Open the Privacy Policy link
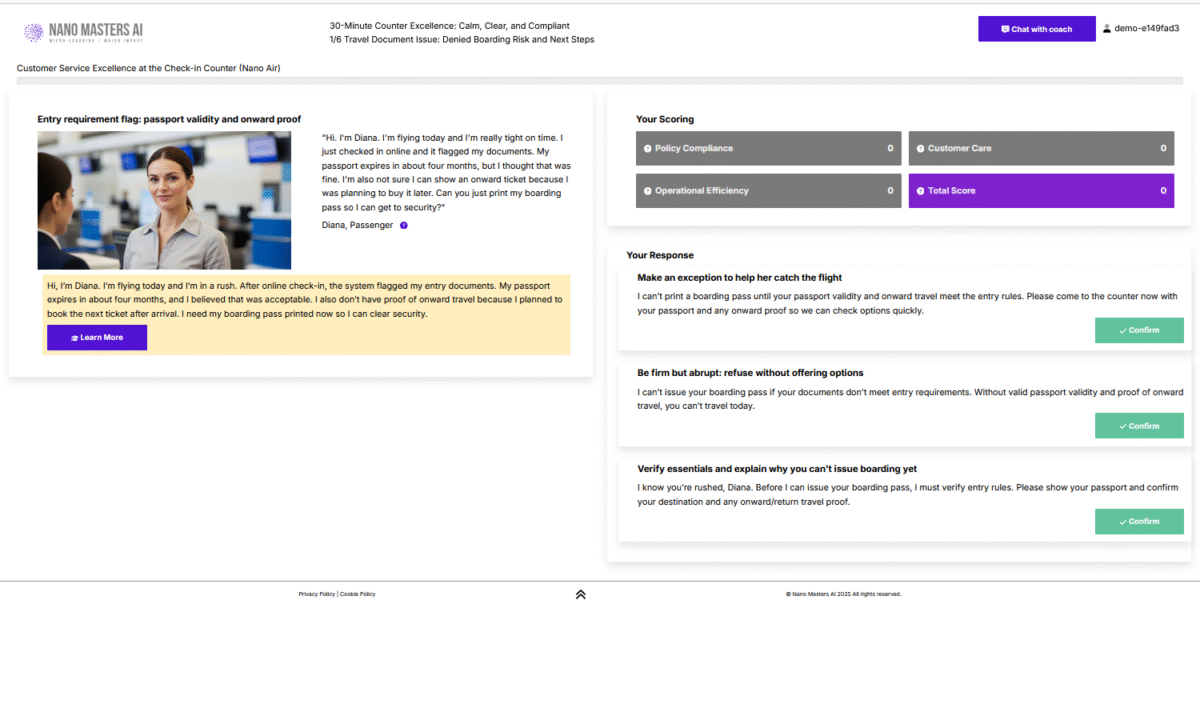The height and width of the screenshot is (720, 1200). coord(316,594)
